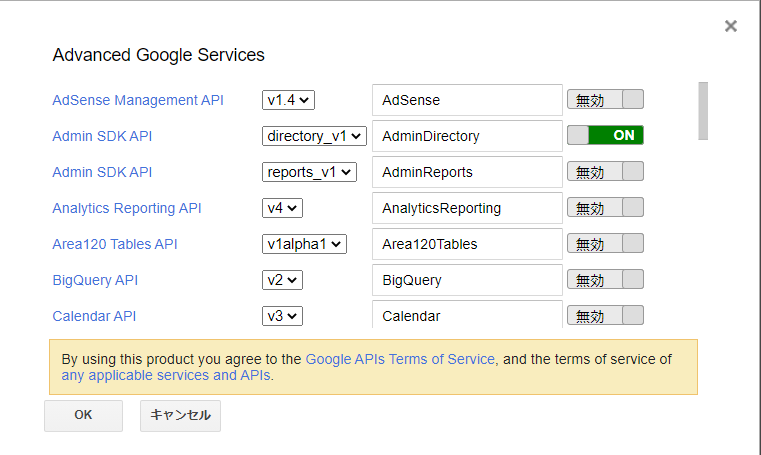Screen dimensions: 761x455
Task: Click the キャンセル (Cancel) button
Action: [181, 416]
